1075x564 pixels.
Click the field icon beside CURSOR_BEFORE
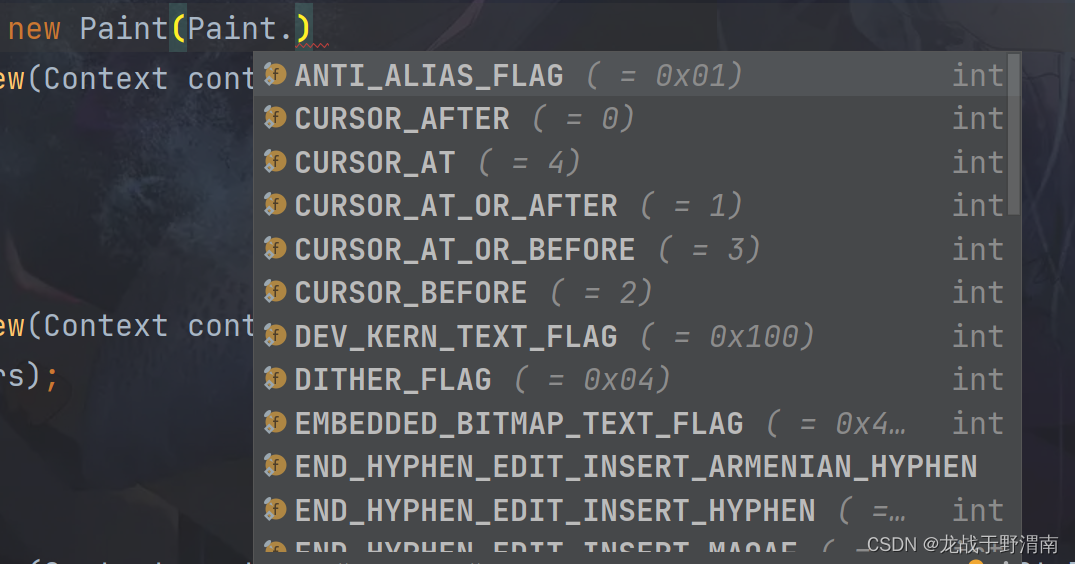275,292
